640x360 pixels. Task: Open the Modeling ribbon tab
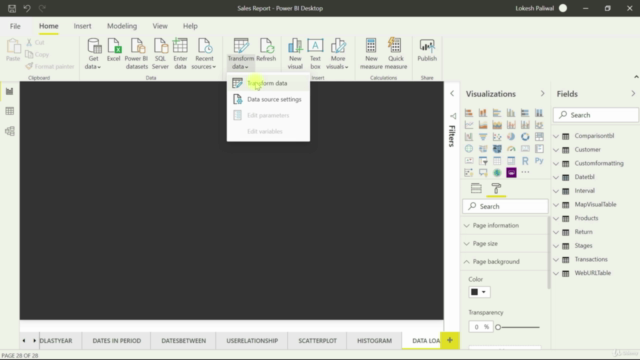pos(122,26)
